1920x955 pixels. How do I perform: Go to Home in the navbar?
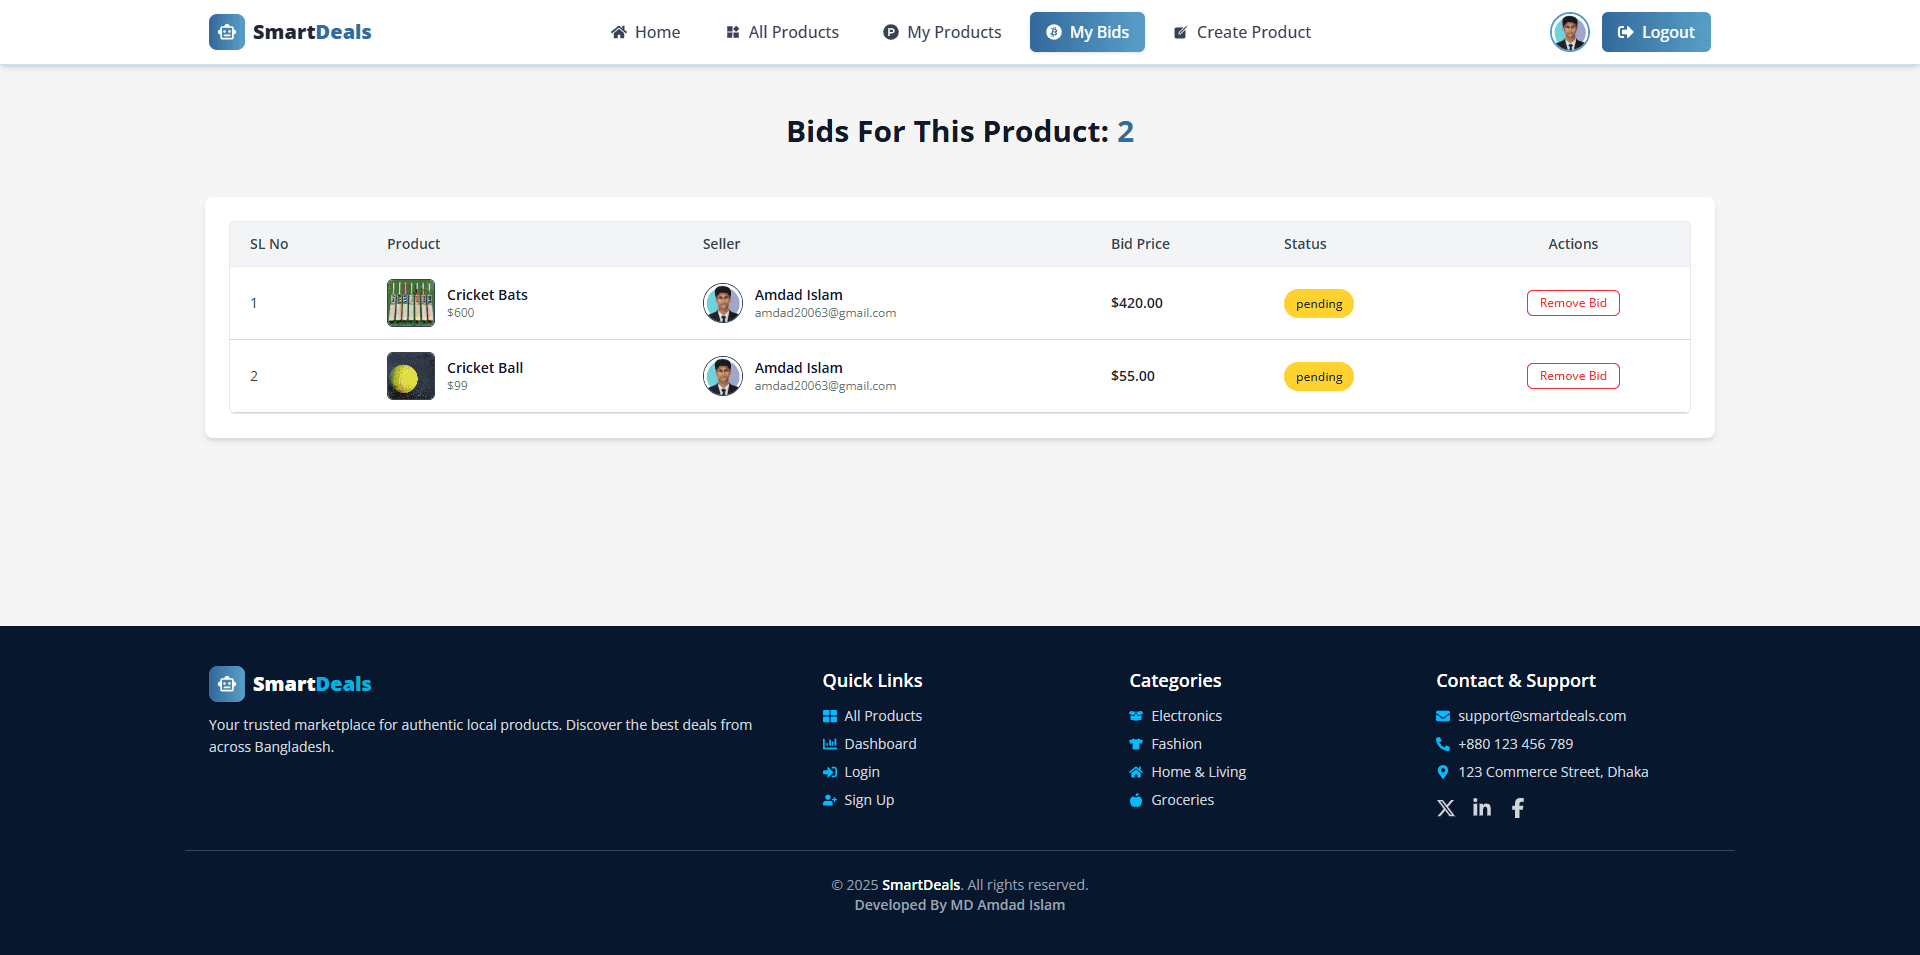pyautogui.click(x=646, y=32)
